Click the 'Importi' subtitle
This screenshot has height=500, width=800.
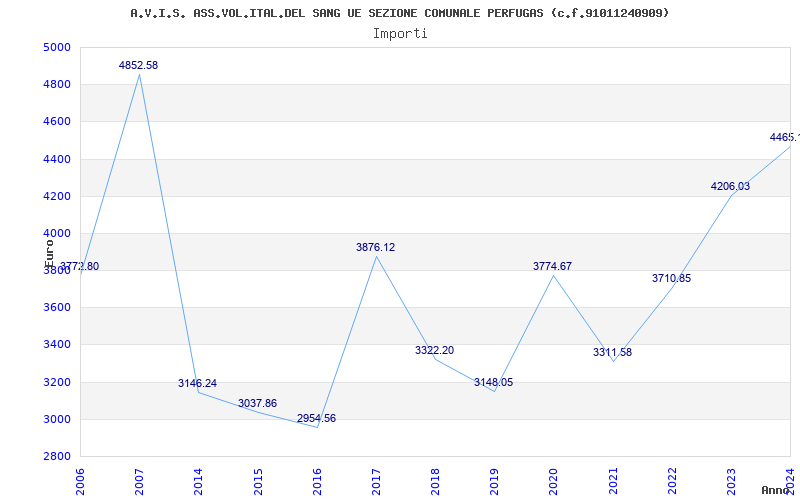point(400,34)
